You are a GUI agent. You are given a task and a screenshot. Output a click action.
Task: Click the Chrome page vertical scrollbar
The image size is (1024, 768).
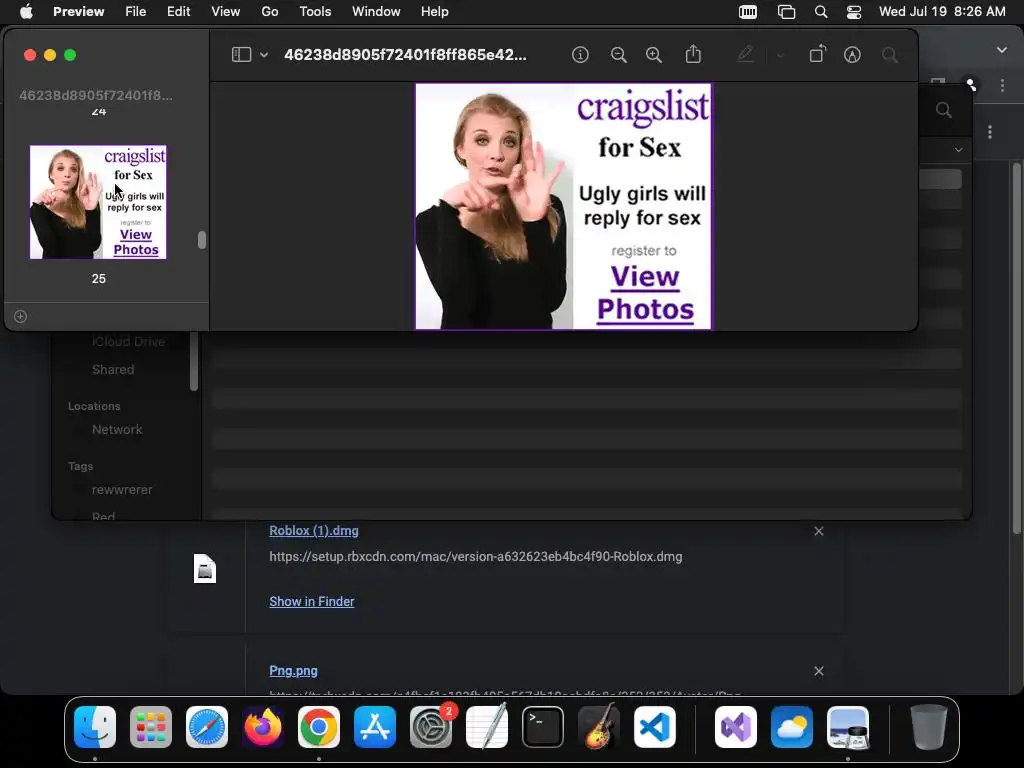[x=1016, y=346]
